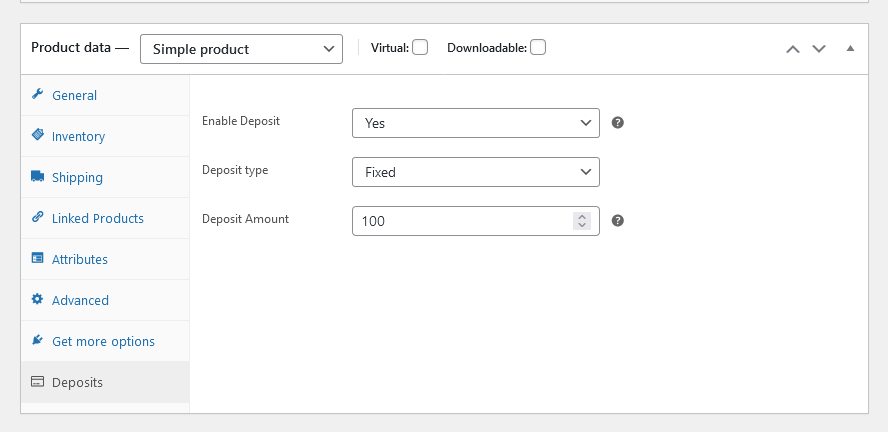888x432 pixels.
Task: Click the Deposits card icon
Action: pyautogui.click(x=37, y=382)
